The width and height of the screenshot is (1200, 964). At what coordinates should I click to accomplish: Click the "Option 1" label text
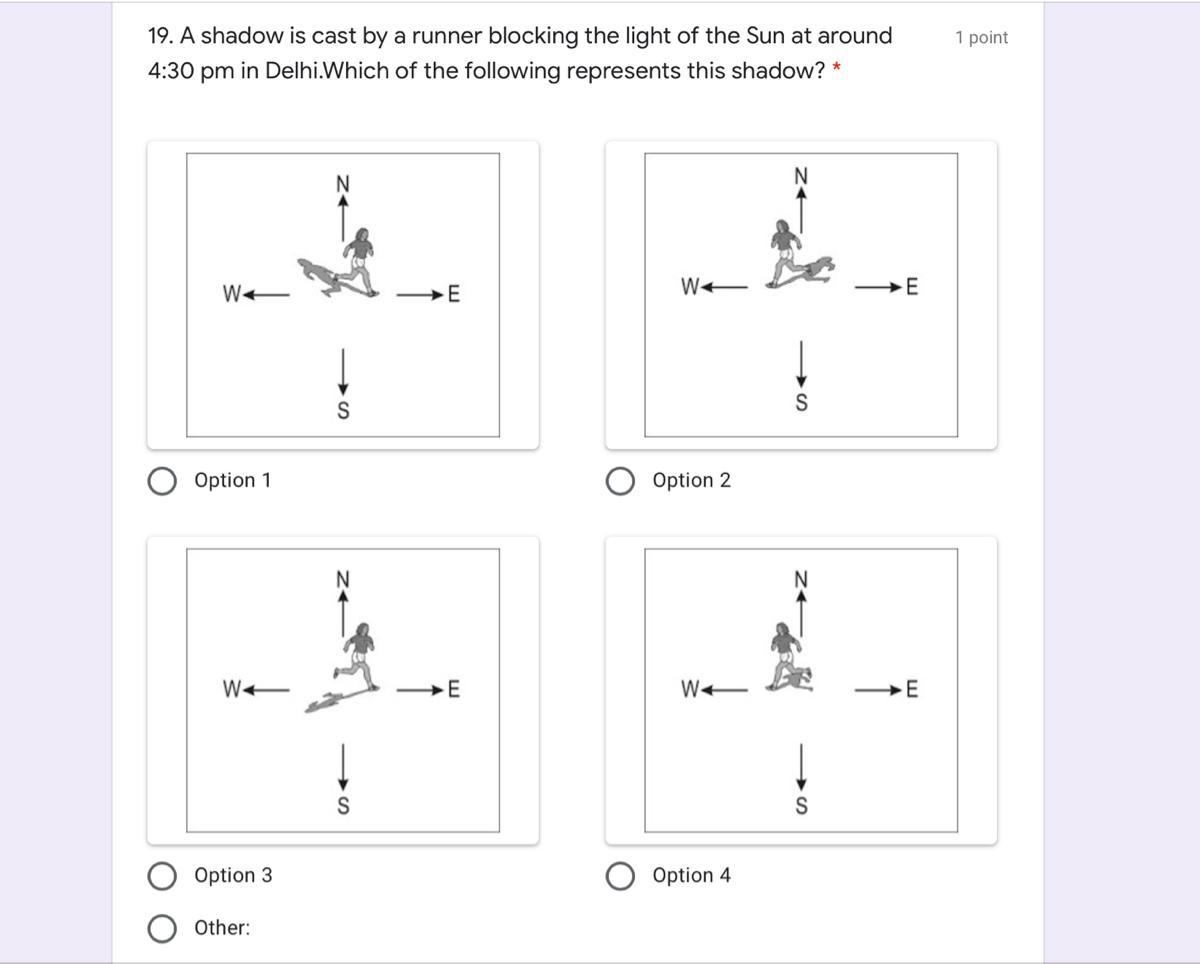point(232,481)
